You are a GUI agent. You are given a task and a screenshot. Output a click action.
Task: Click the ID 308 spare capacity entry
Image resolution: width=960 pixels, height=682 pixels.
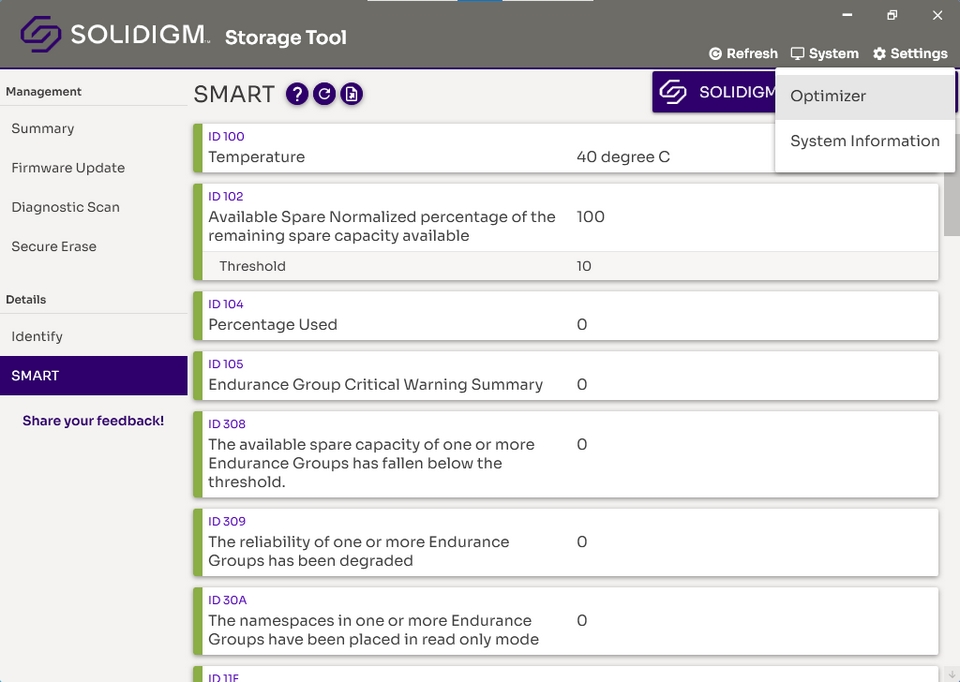point(566,454)
